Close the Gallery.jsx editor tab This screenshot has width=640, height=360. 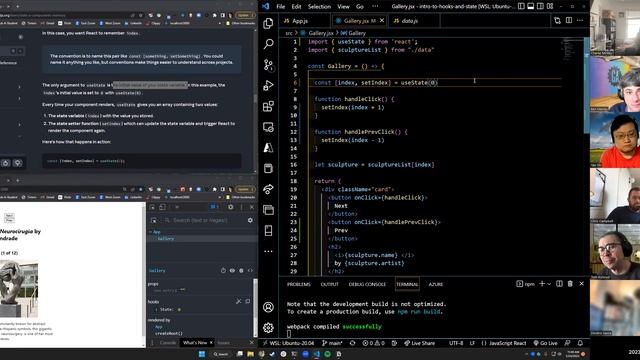click(x=382, y=20)
